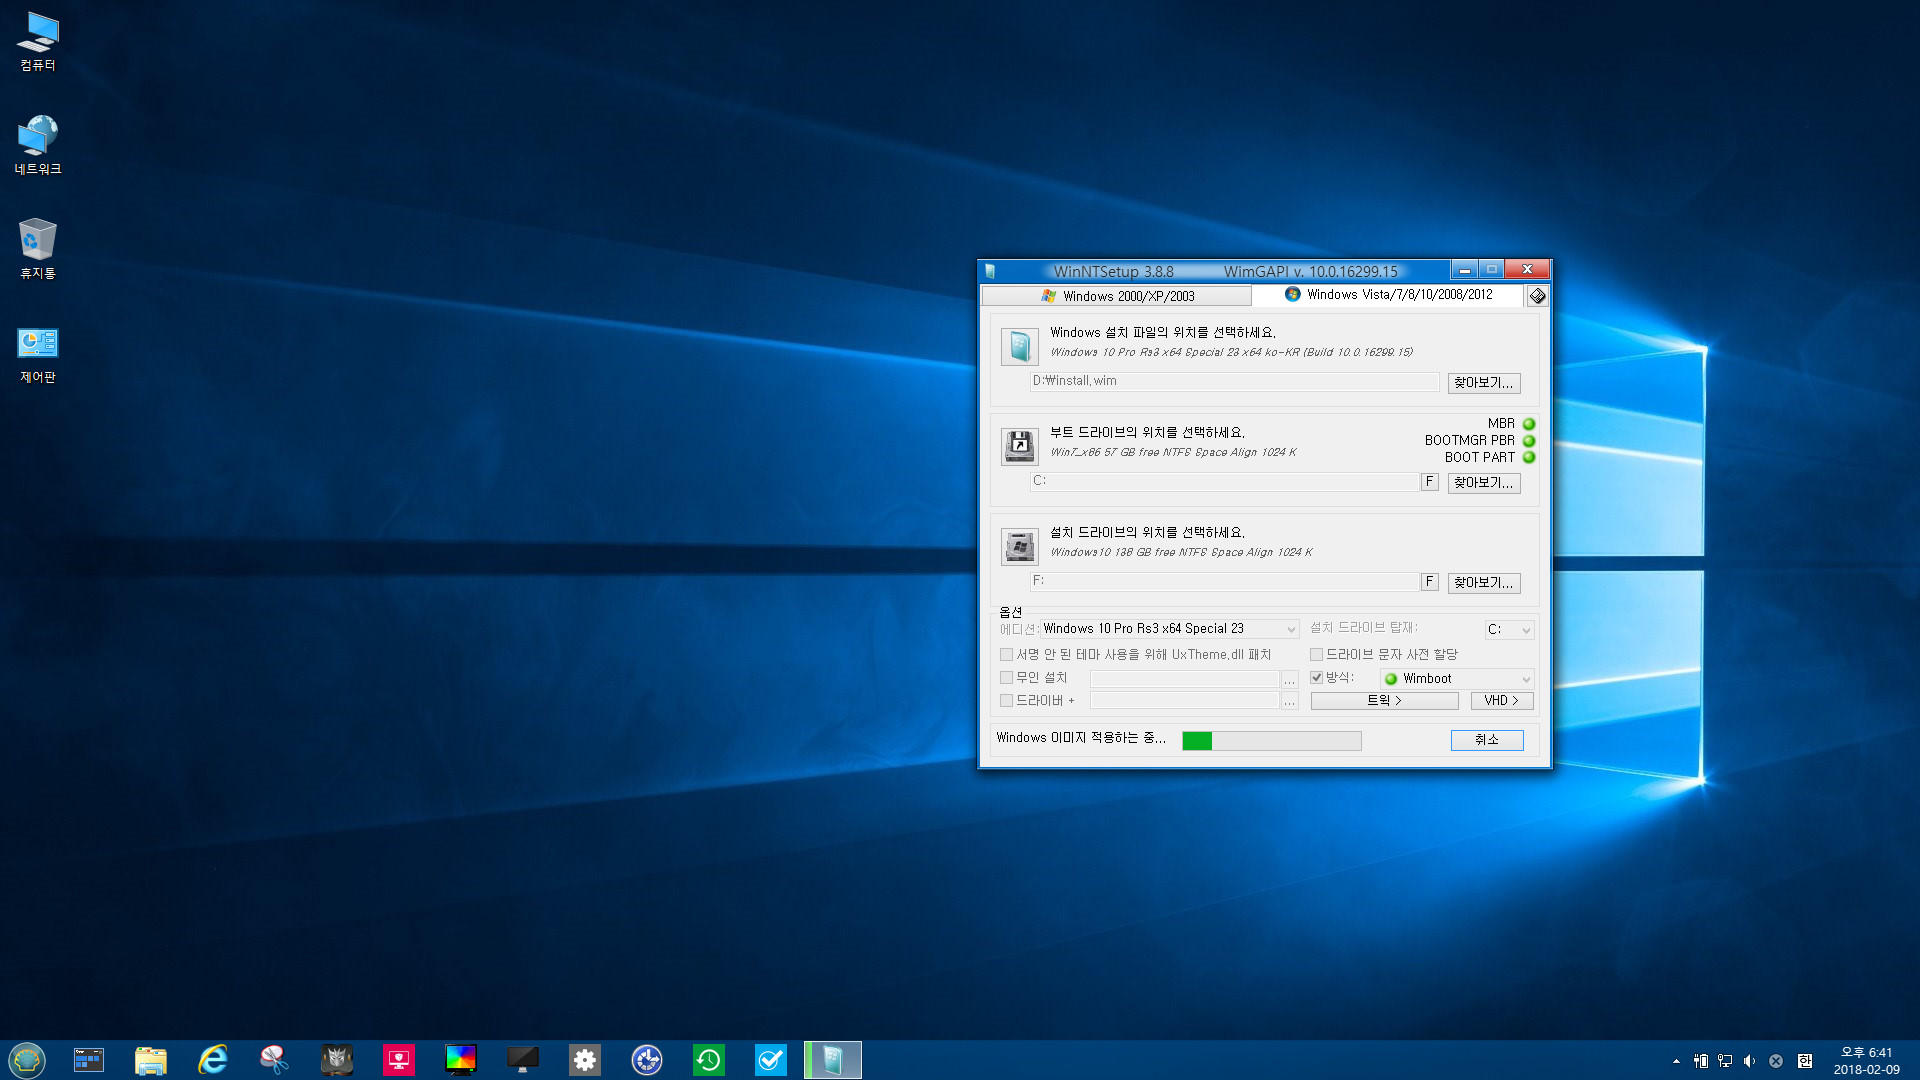Browse drivers folder with ... button
Screen dimensions: 1920x1080
point(1290,701)
